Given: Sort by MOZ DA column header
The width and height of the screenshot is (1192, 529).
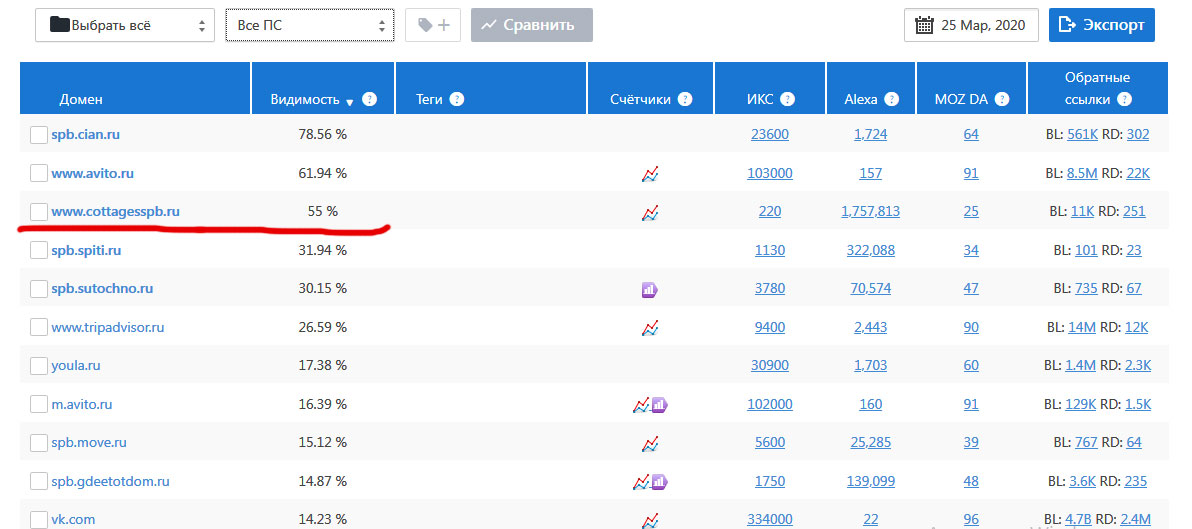Looking at the screenshot, I should [x=962, y=100].
